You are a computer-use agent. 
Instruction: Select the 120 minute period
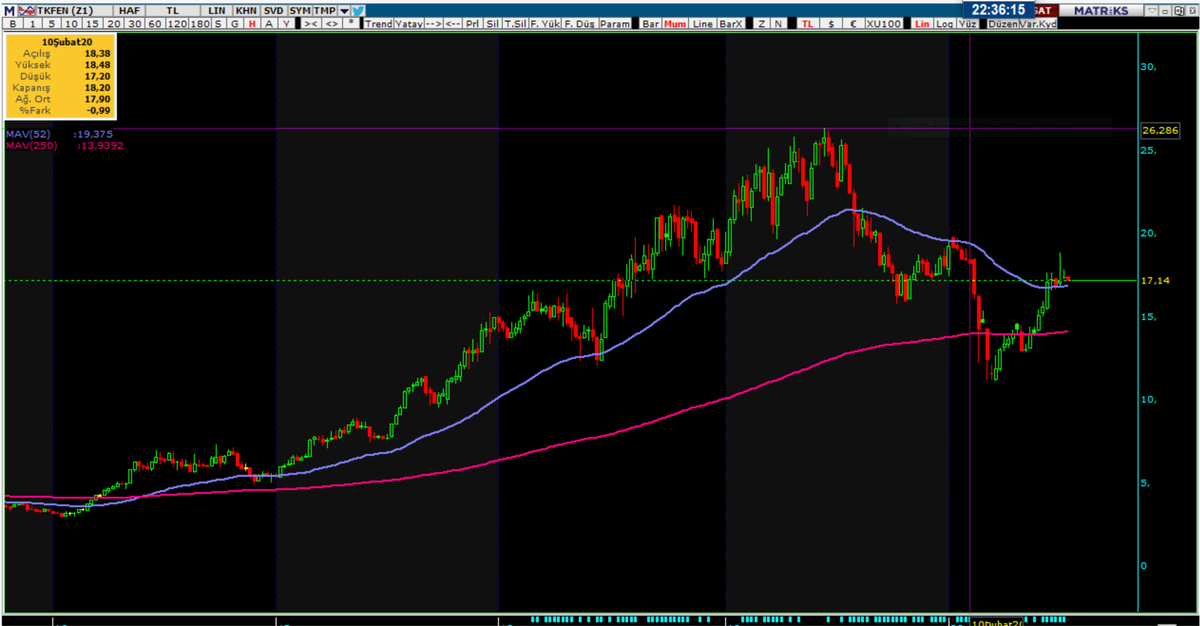178,24
